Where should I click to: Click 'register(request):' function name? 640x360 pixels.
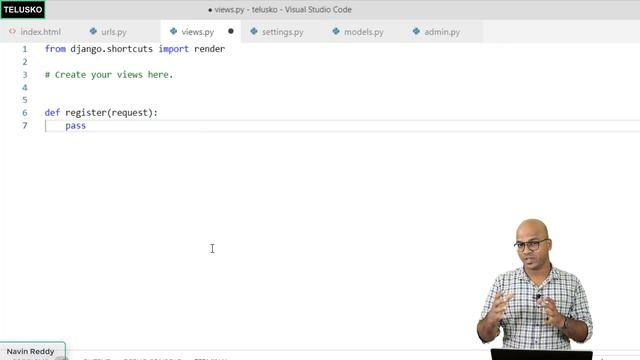111,113
